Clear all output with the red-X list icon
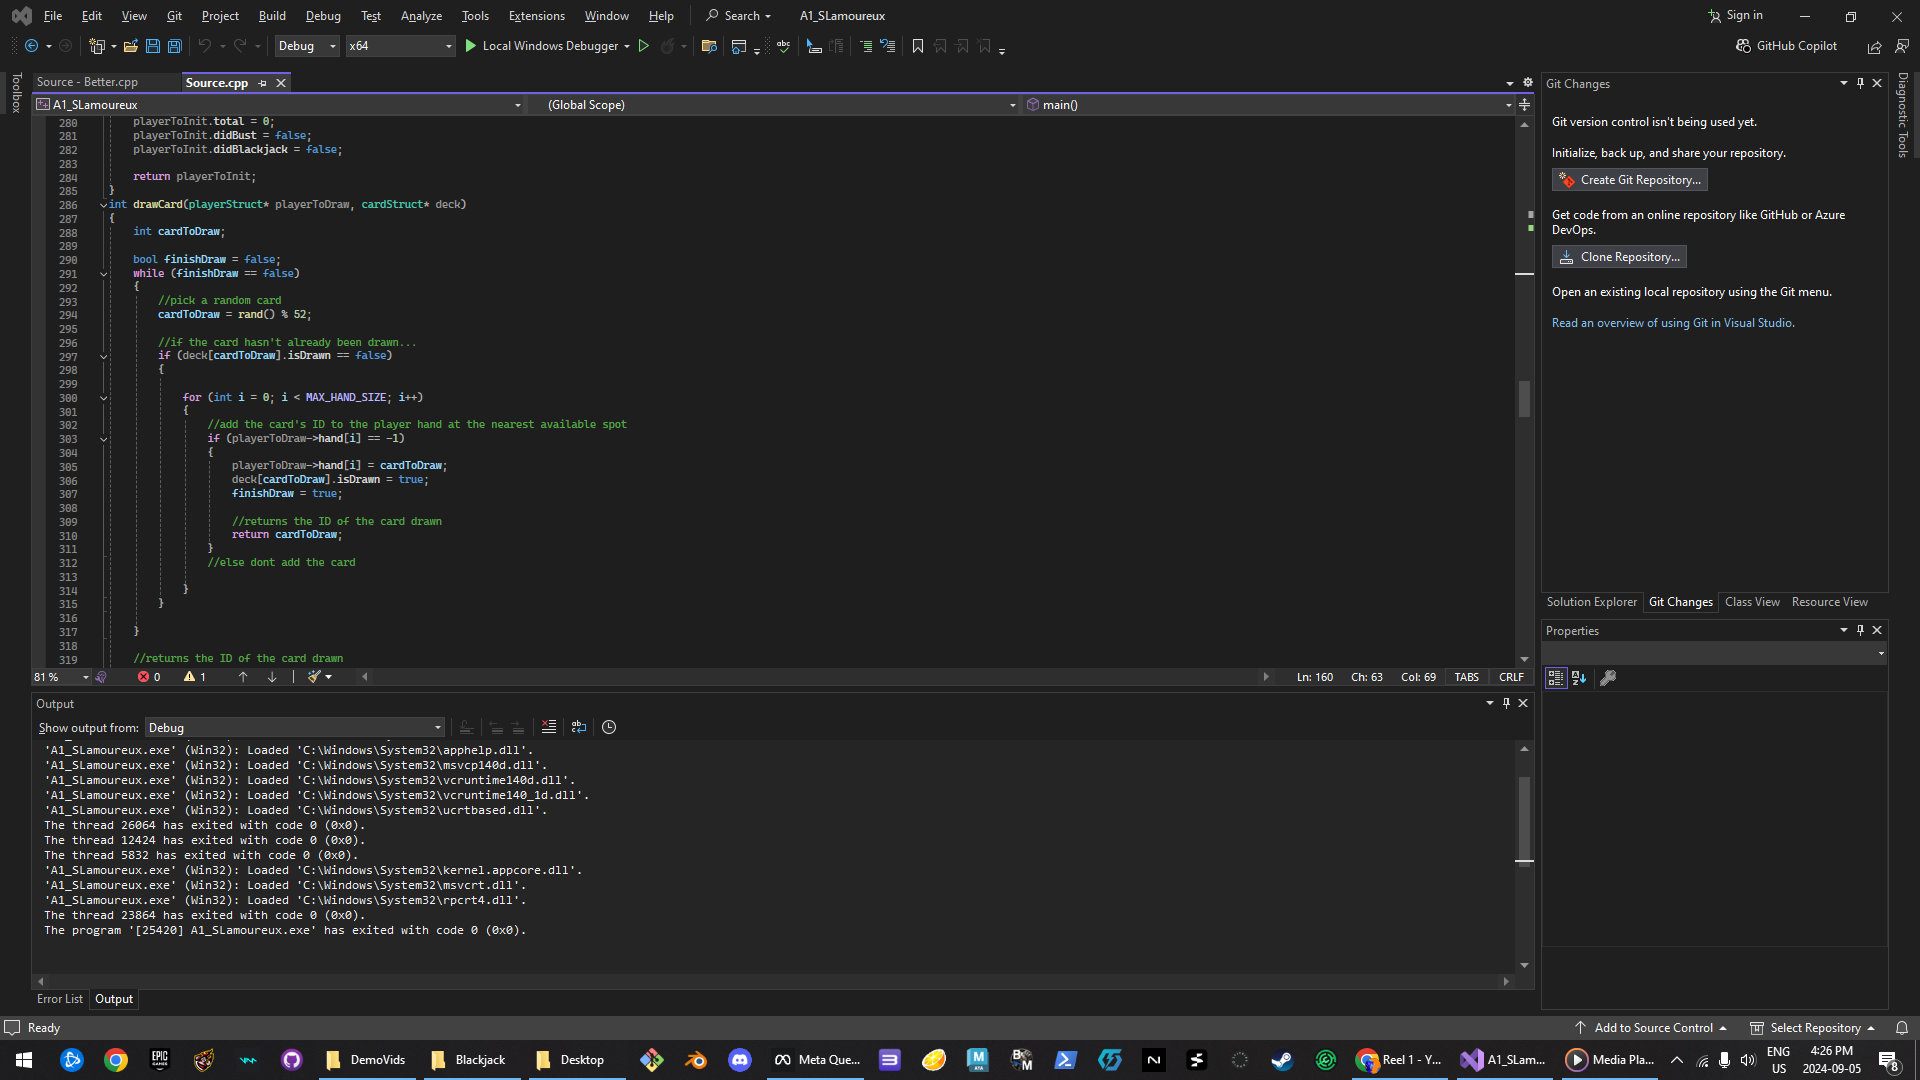Screen dimensions: 1920x1080 pos(549,727)
